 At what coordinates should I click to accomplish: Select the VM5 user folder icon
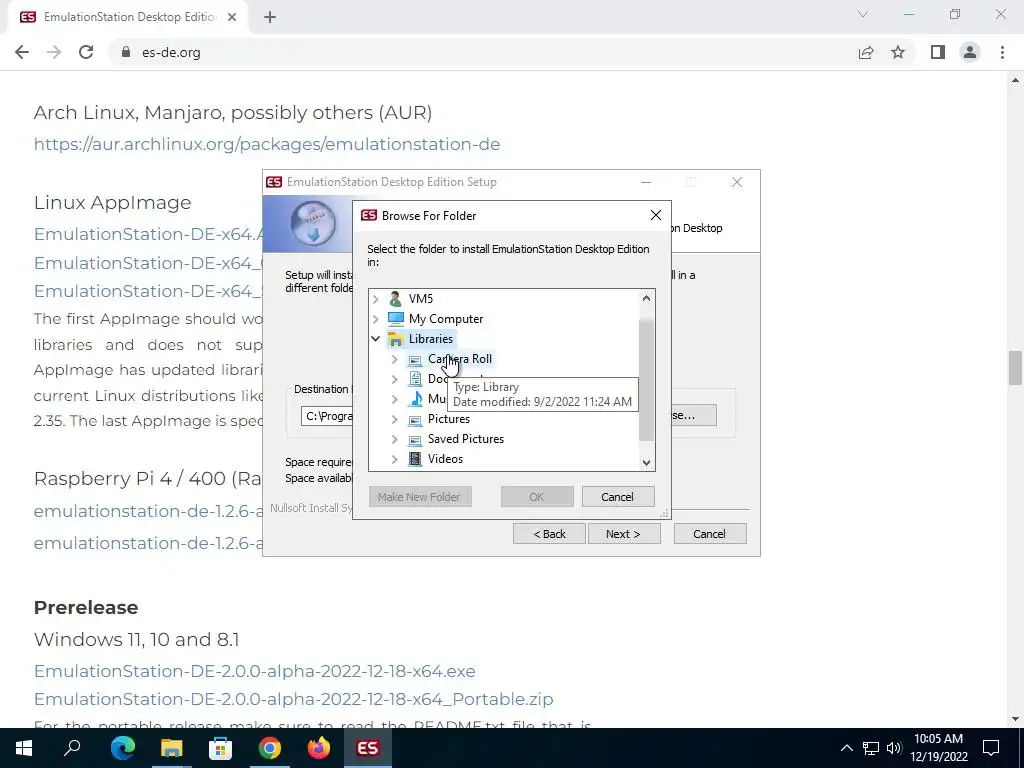(395, 299)
